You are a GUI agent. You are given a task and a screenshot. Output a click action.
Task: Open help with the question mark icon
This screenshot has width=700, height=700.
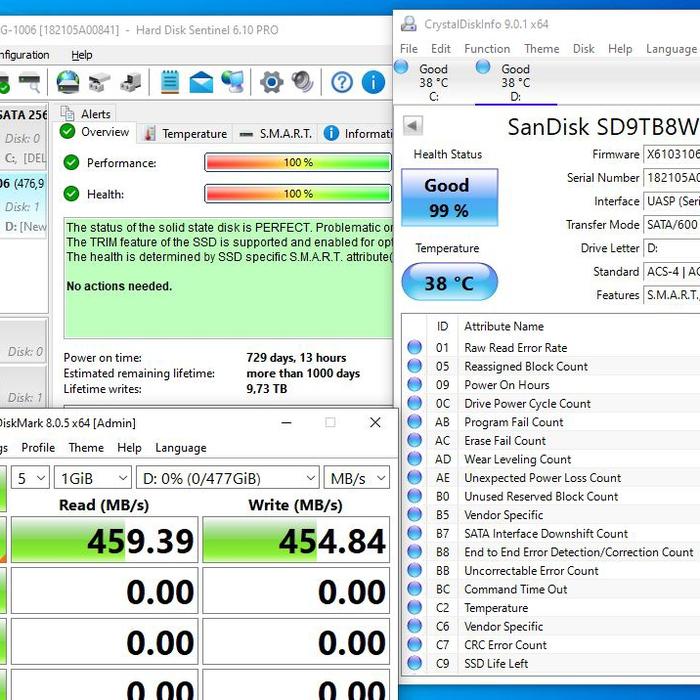tap(342, 83)
